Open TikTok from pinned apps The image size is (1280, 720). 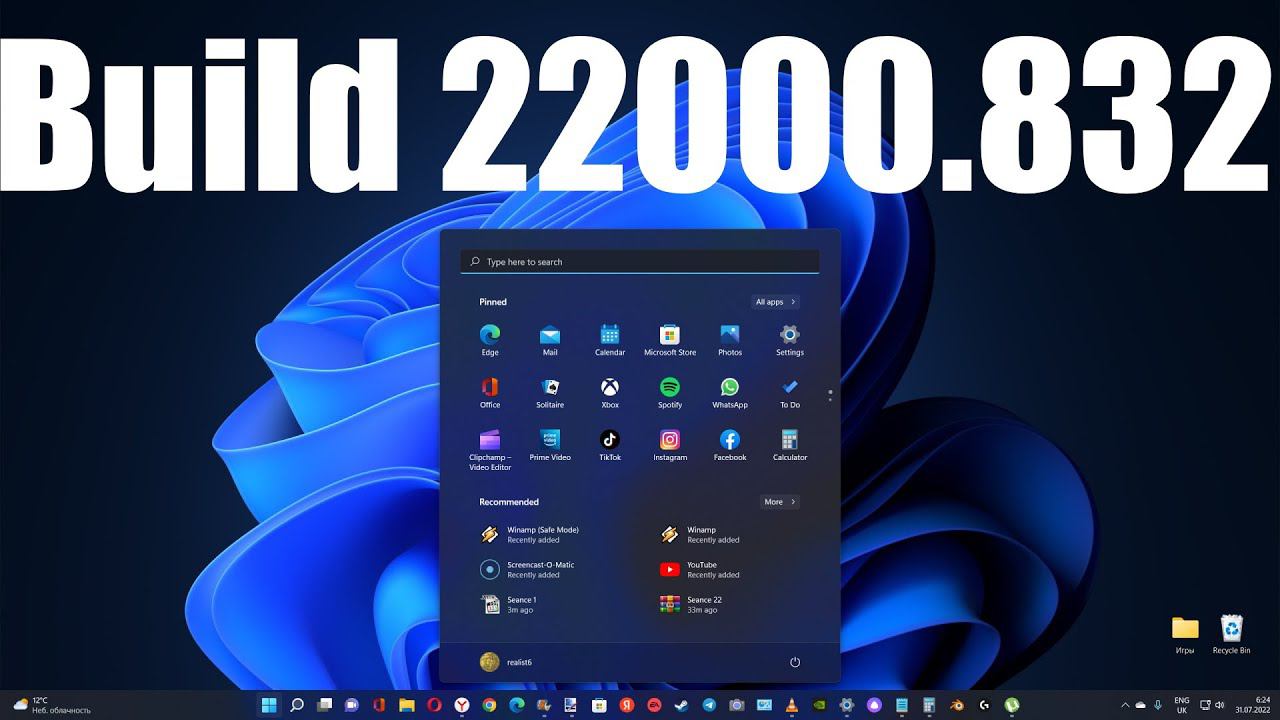click(610, 445)
